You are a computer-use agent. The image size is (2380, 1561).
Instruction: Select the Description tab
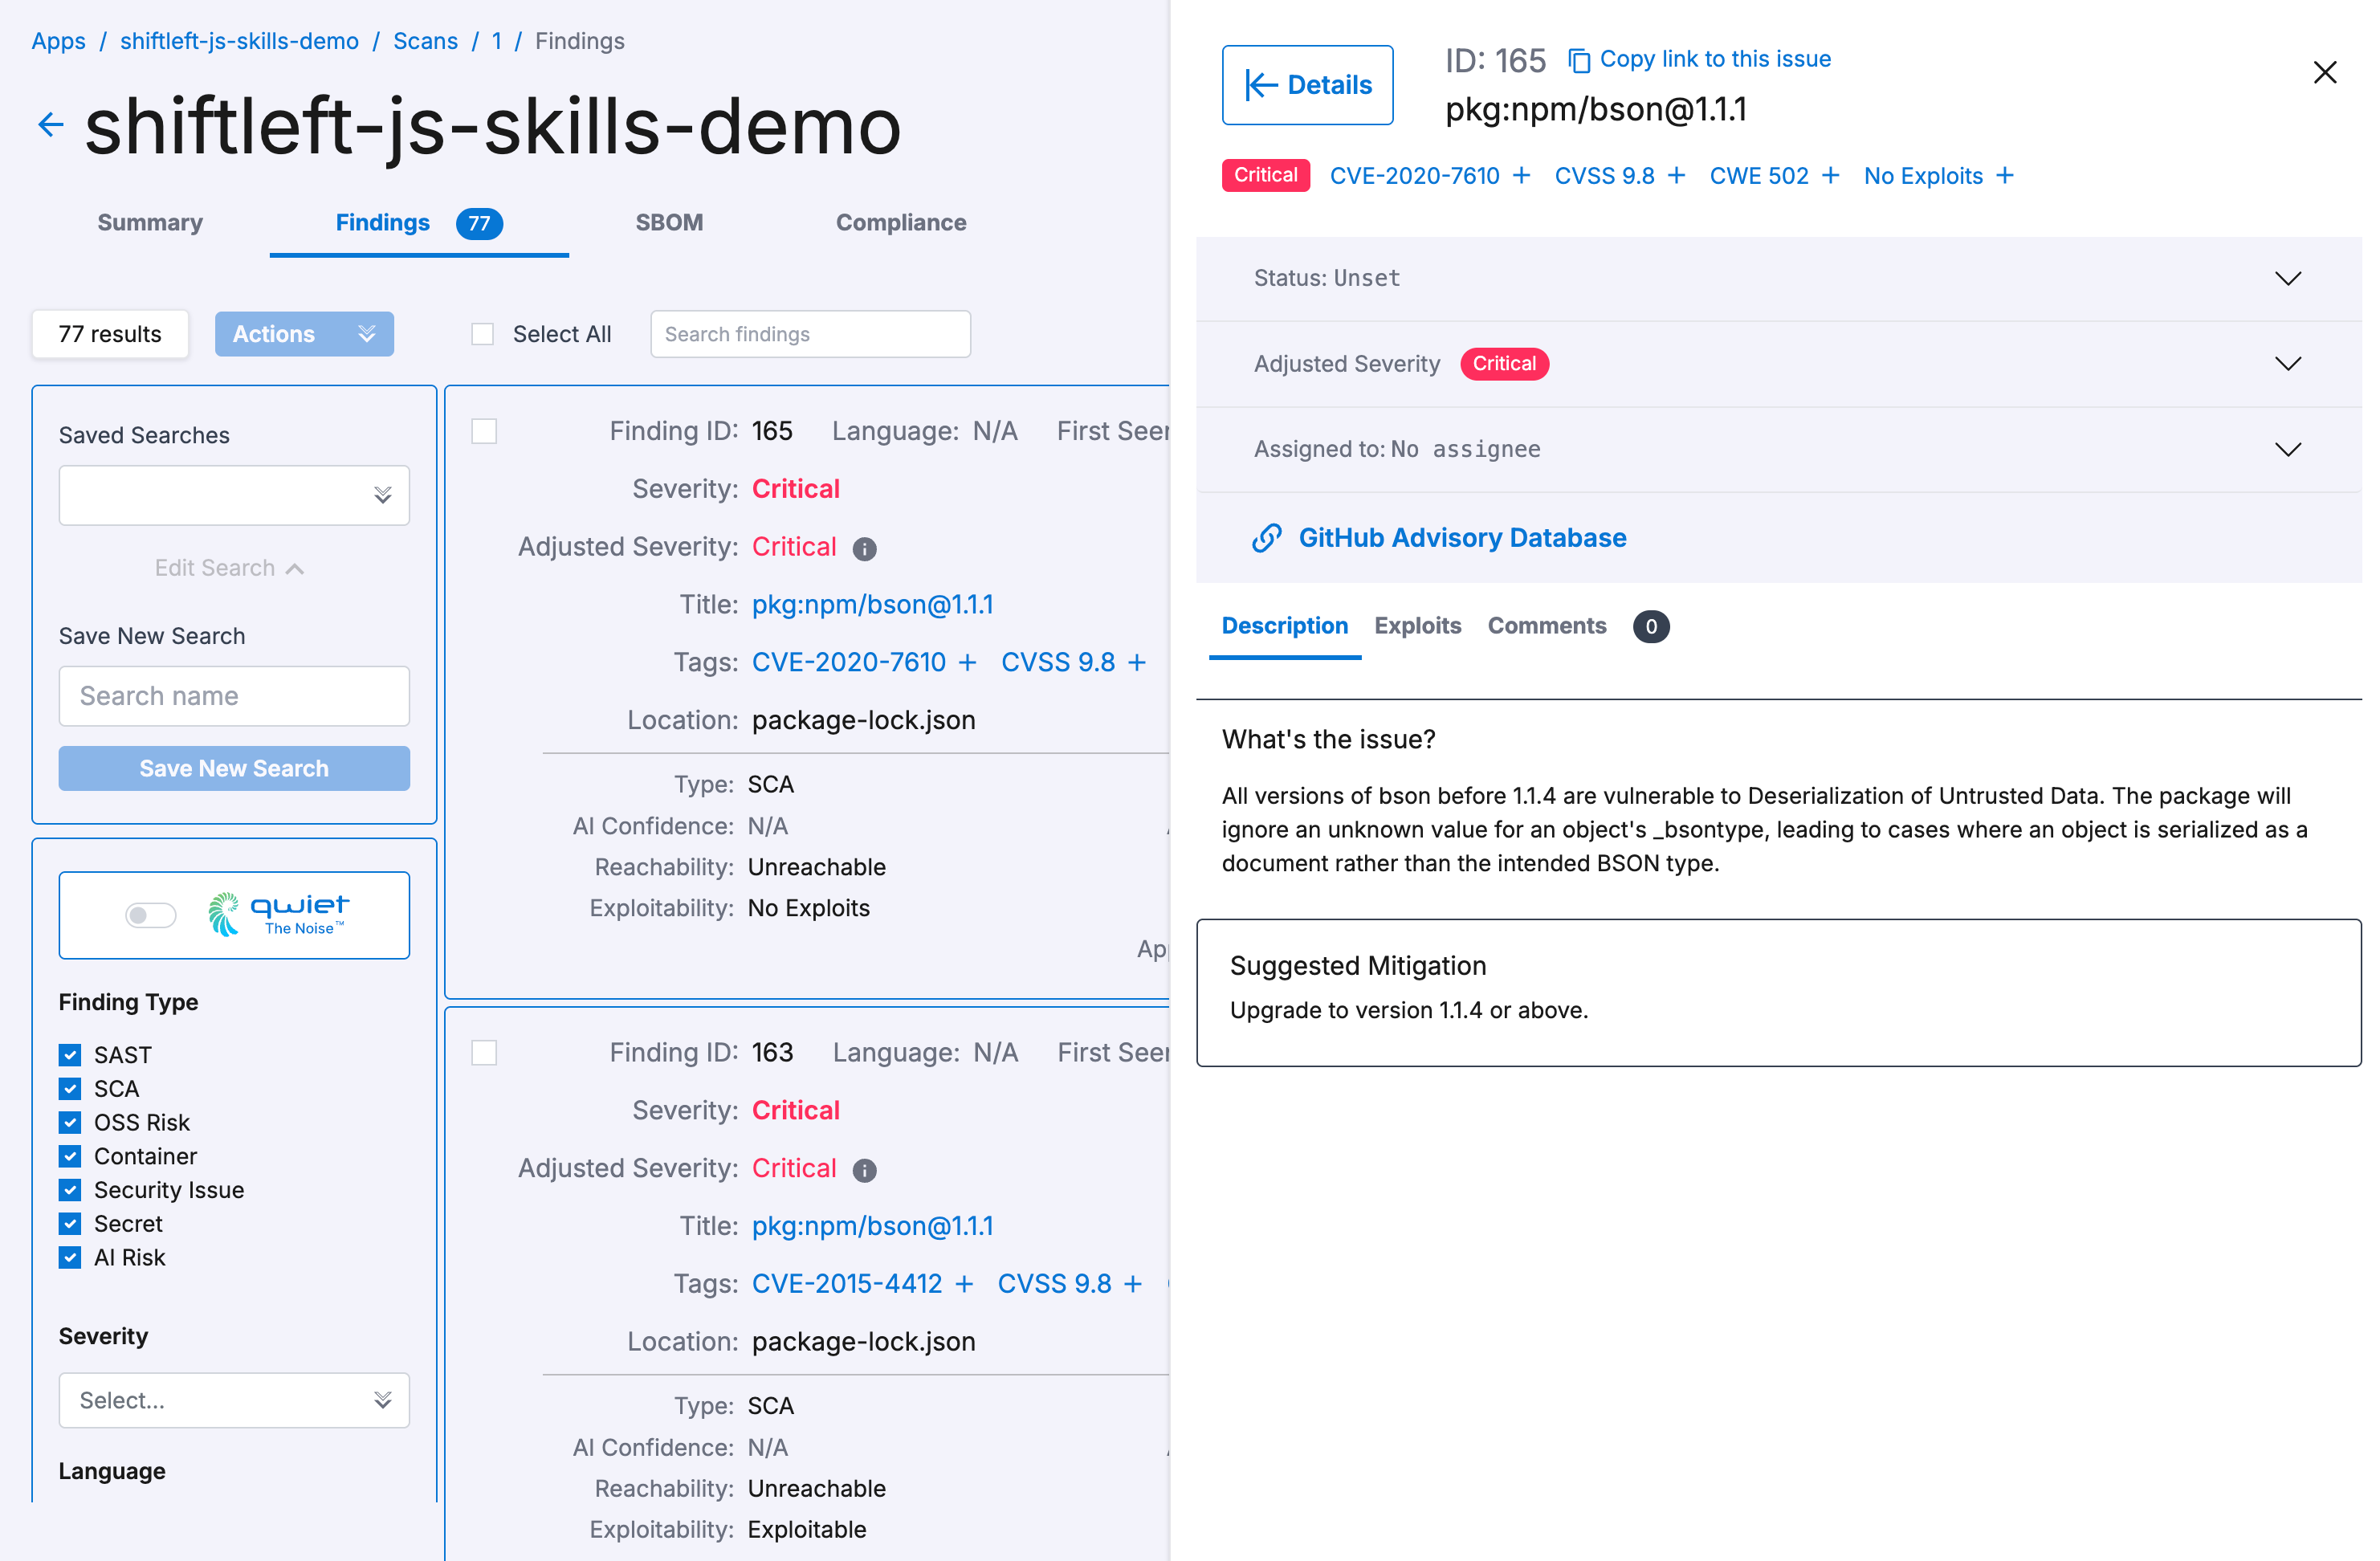1285,626
